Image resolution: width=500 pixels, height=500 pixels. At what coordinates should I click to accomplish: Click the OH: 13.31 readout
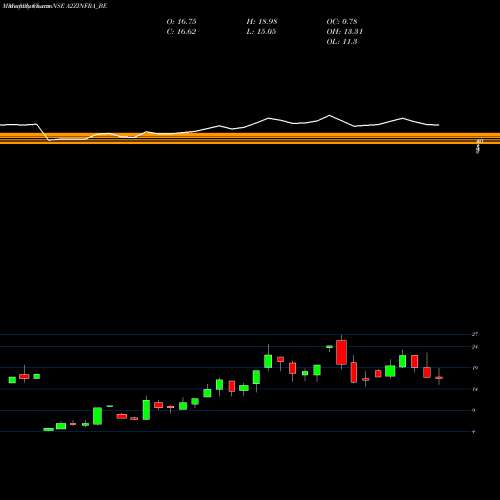345,31
